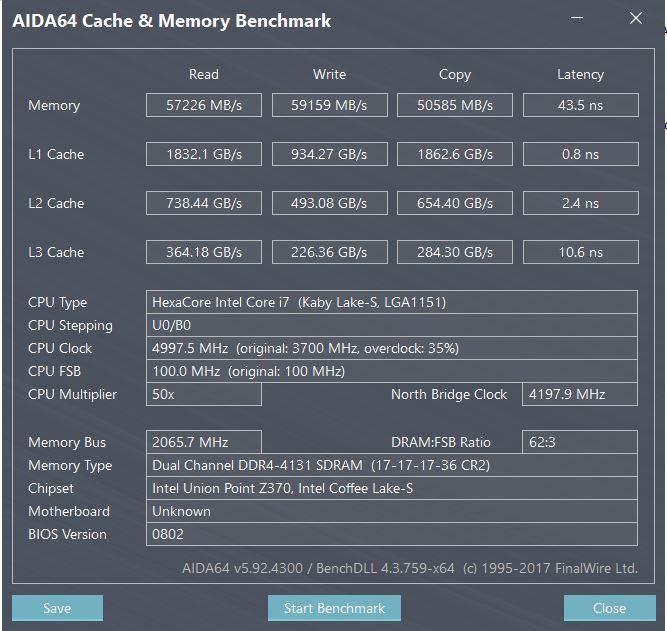Start the benchmark run
Image resolution: width=667 pixels, height=631 pixels.
tap(334, 608)
